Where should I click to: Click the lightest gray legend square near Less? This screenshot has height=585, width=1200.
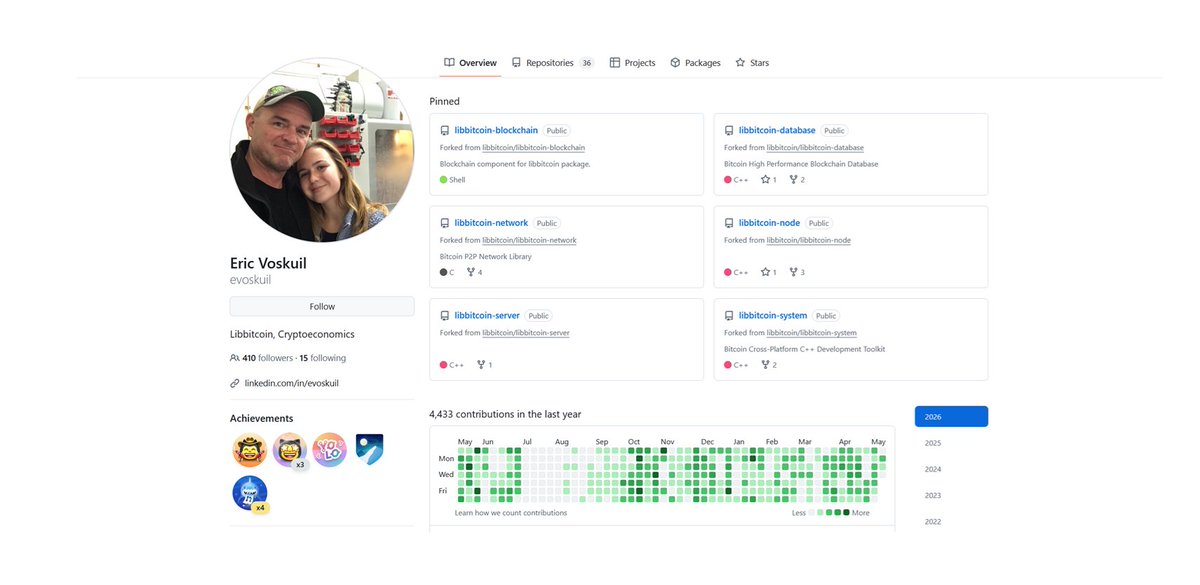812,512
